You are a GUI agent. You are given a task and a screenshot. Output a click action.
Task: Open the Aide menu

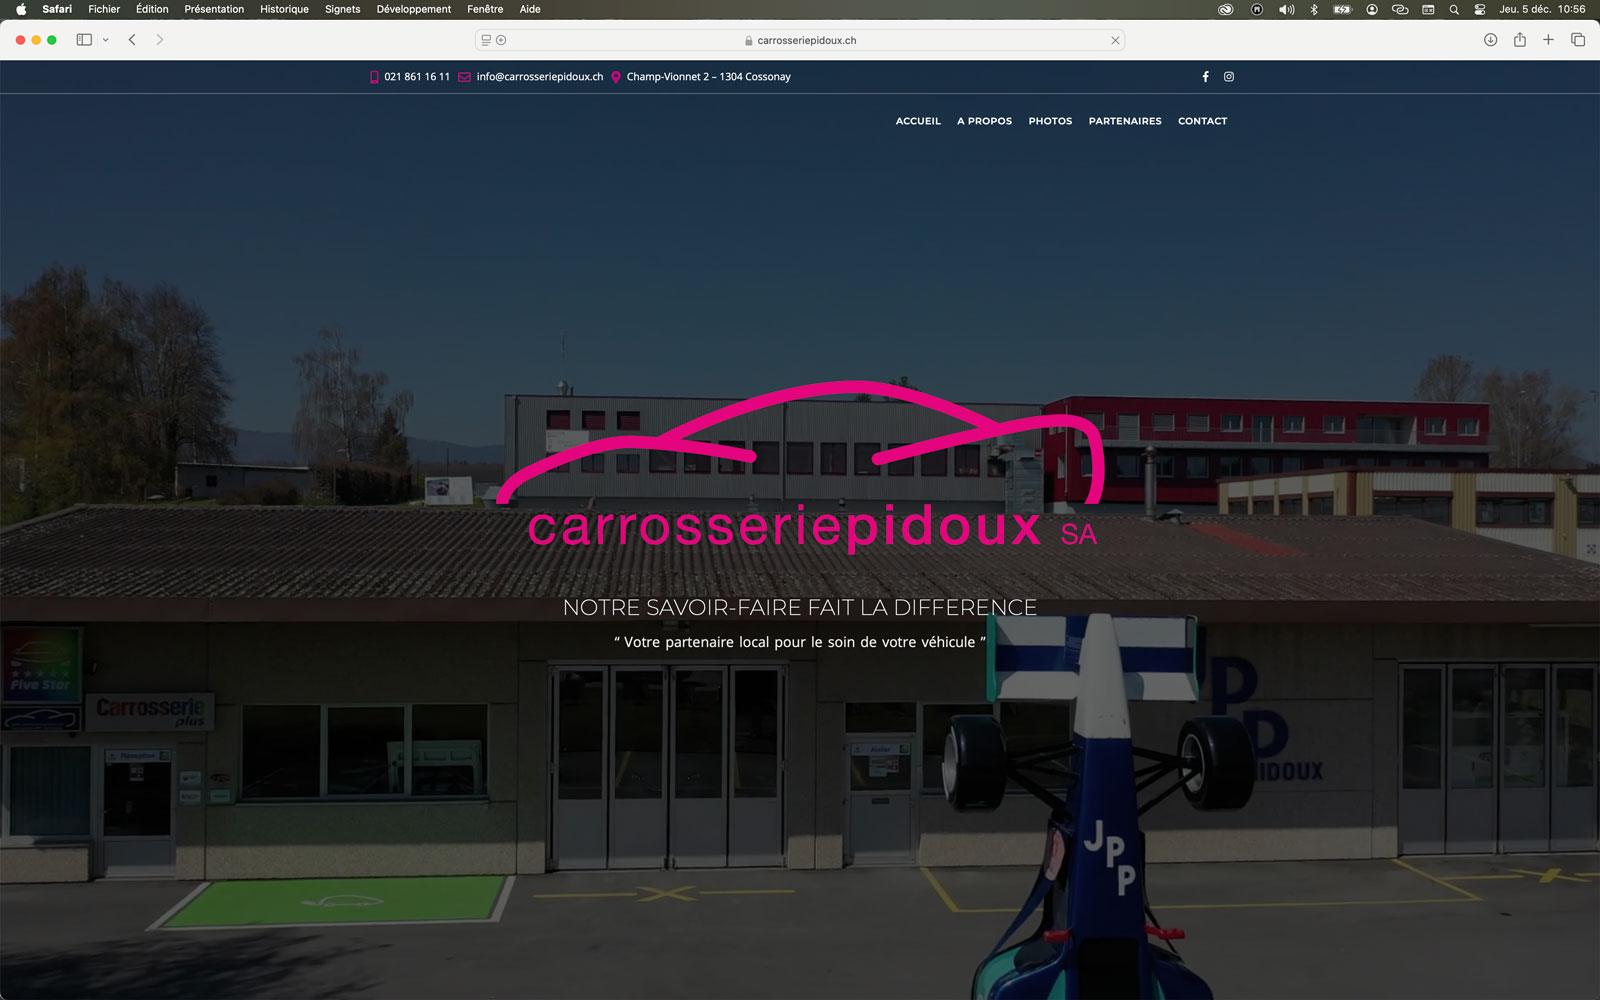coord(530,9)
